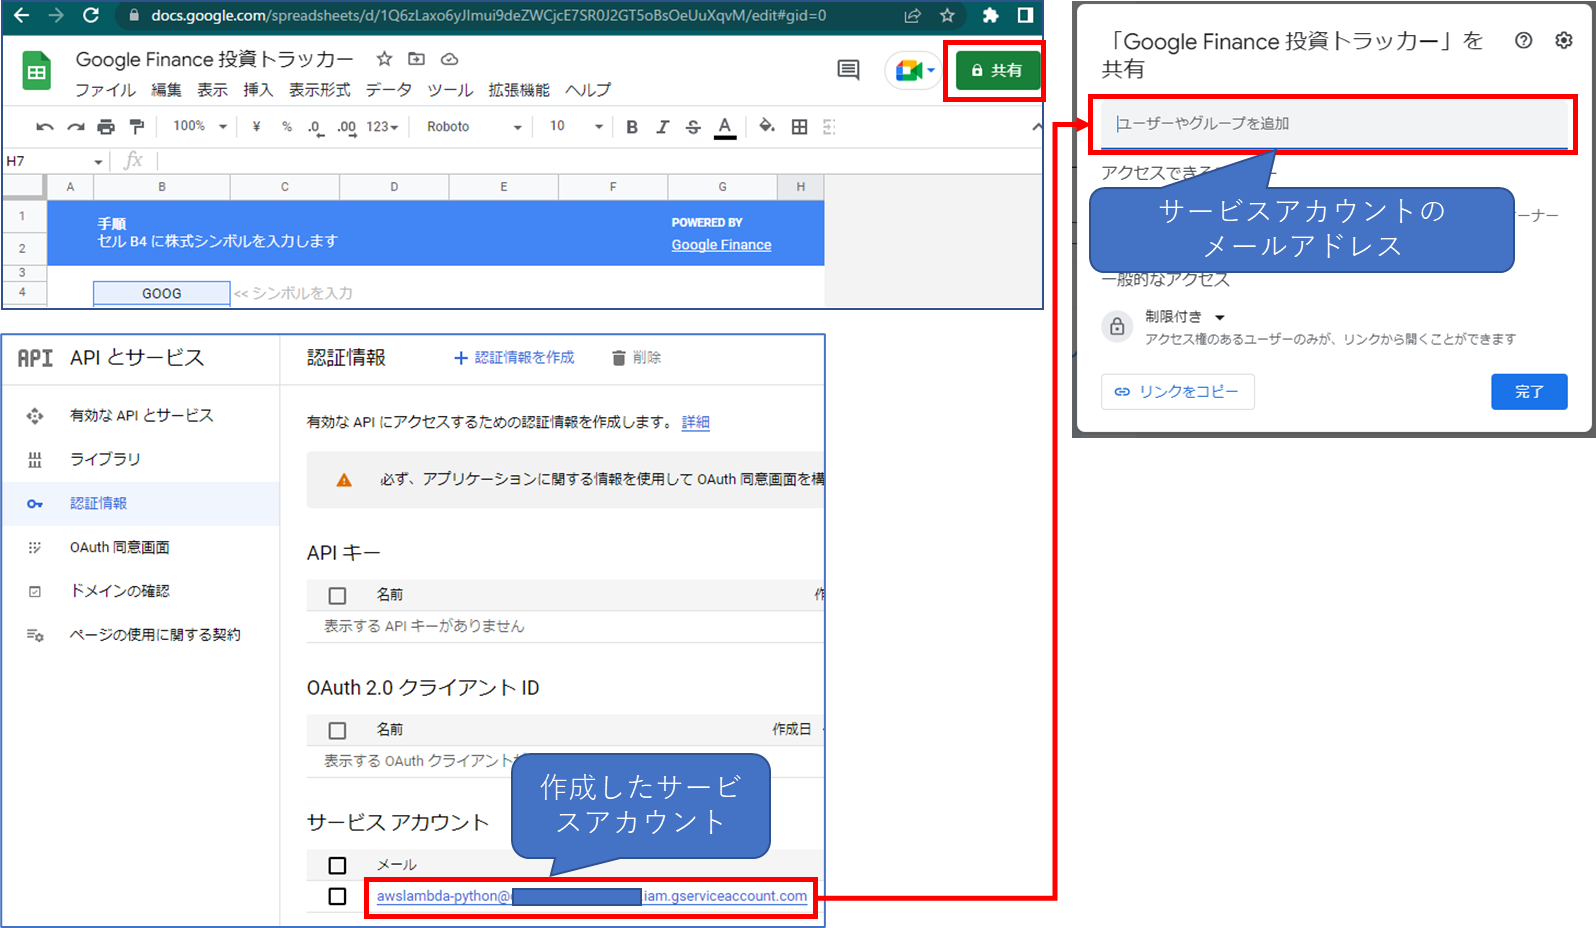This screenshot has width=1596, height=928.
Task: Click the 削除 trash button
Action: pos(636,357)
